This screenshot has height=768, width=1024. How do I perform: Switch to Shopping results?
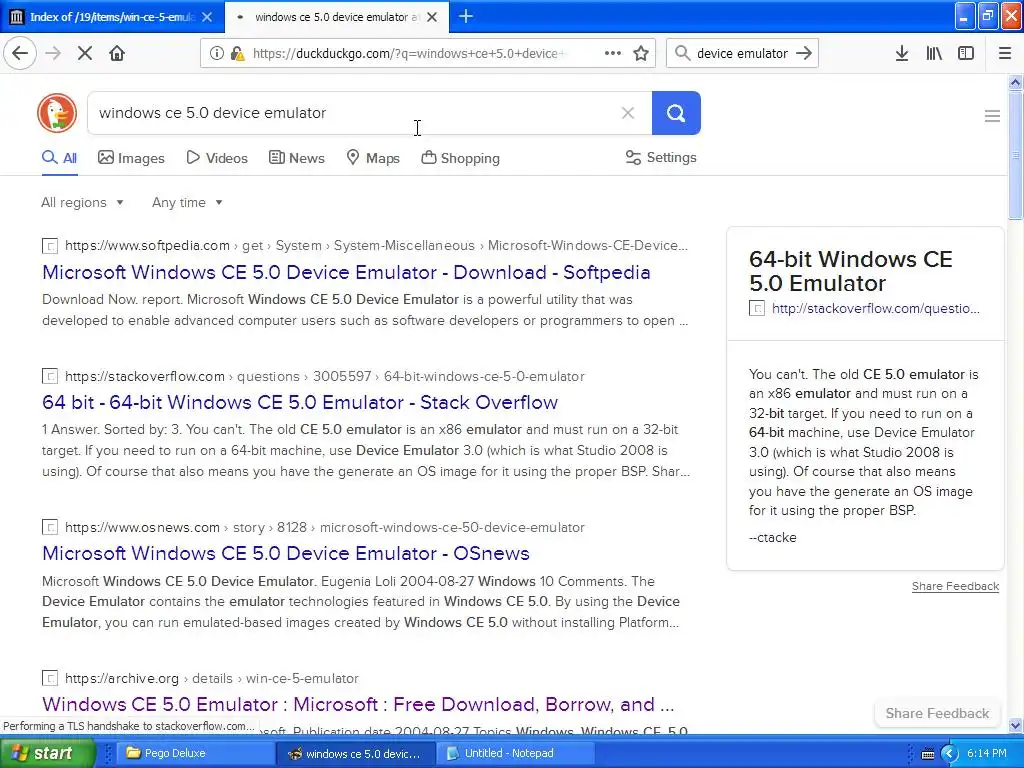click(x=460, y=158)
